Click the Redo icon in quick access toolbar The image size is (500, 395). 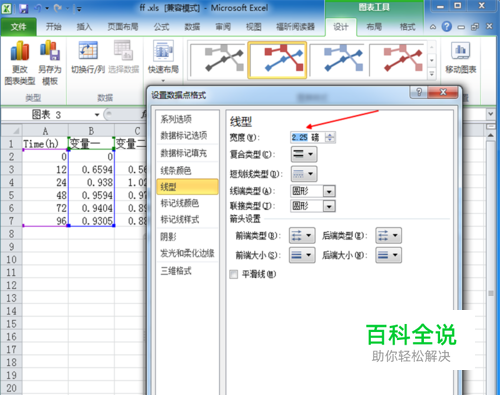[x=57, y=8]
